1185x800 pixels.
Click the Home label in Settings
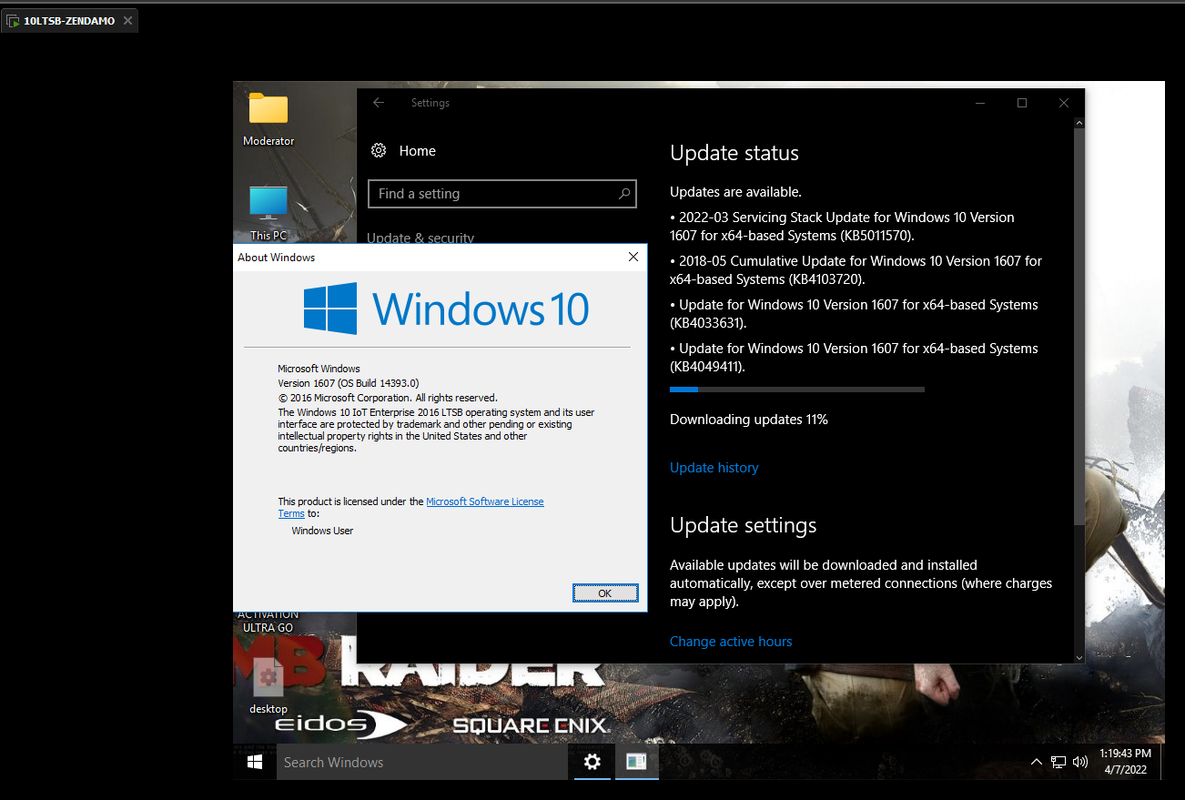coord(417,151)
